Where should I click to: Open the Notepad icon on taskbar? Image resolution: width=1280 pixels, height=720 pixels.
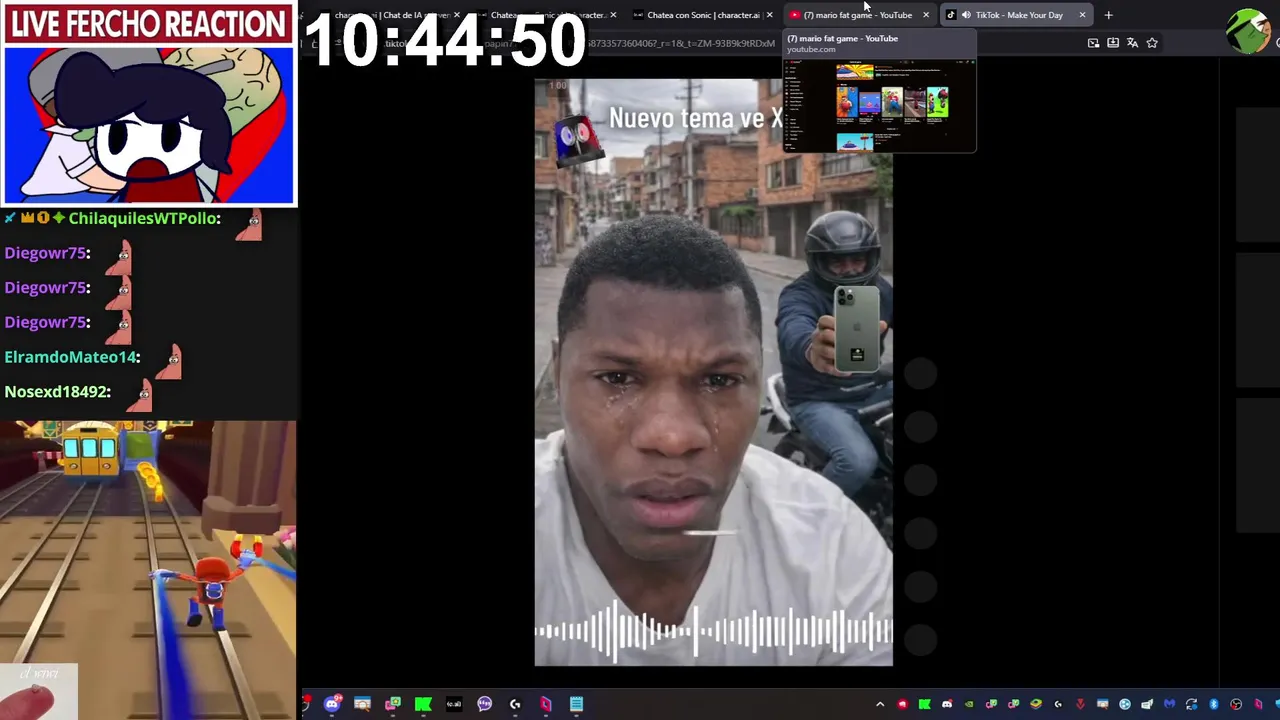[576, 704]
